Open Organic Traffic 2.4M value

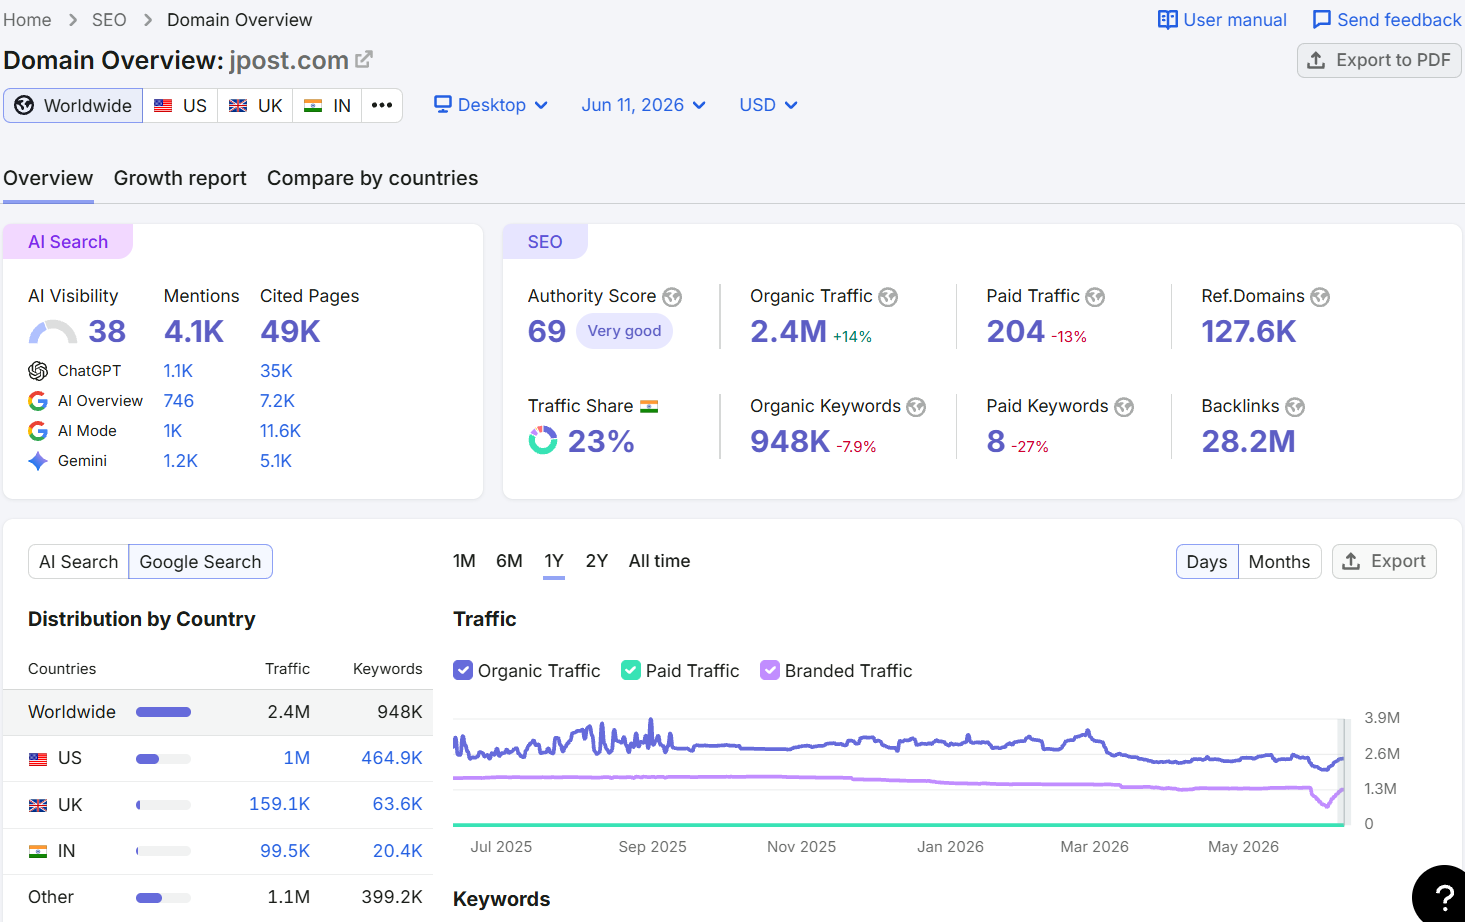(x=788, y=332)
